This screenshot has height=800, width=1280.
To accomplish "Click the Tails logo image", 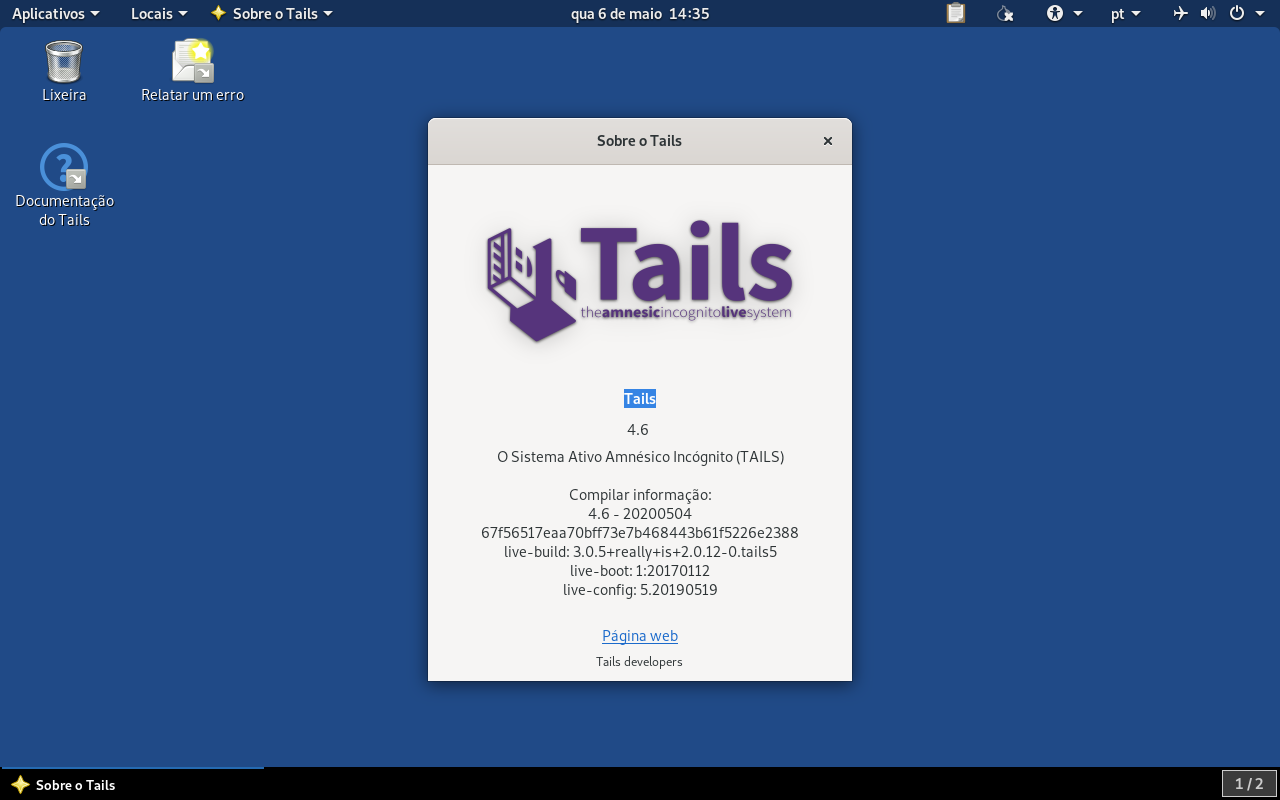I will click(x=640, y=283).
